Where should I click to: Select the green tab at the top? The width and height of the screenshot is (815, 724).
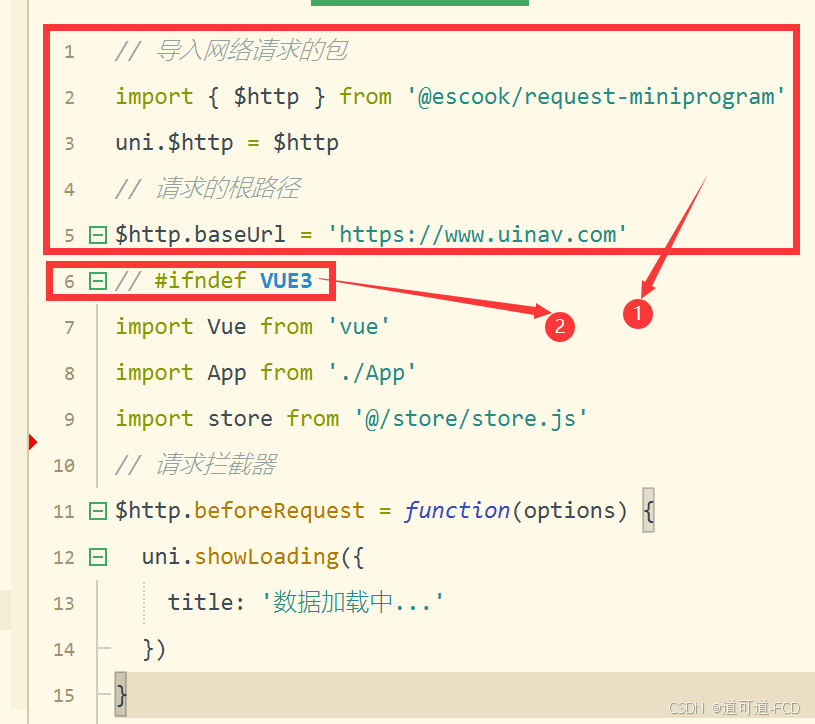pos(419,4)
